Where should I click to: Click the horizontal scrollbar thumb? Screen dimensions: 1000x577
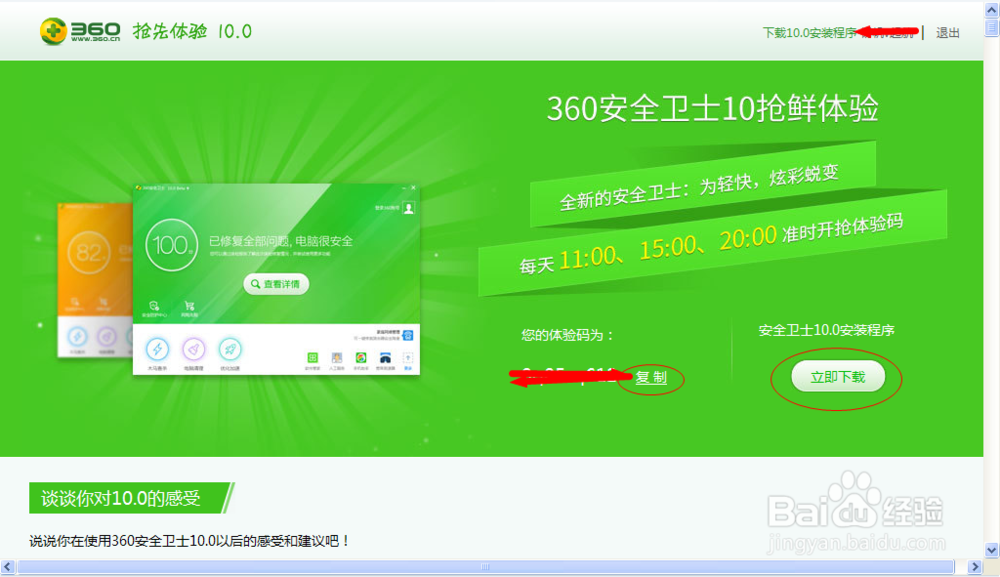(485, 567)
